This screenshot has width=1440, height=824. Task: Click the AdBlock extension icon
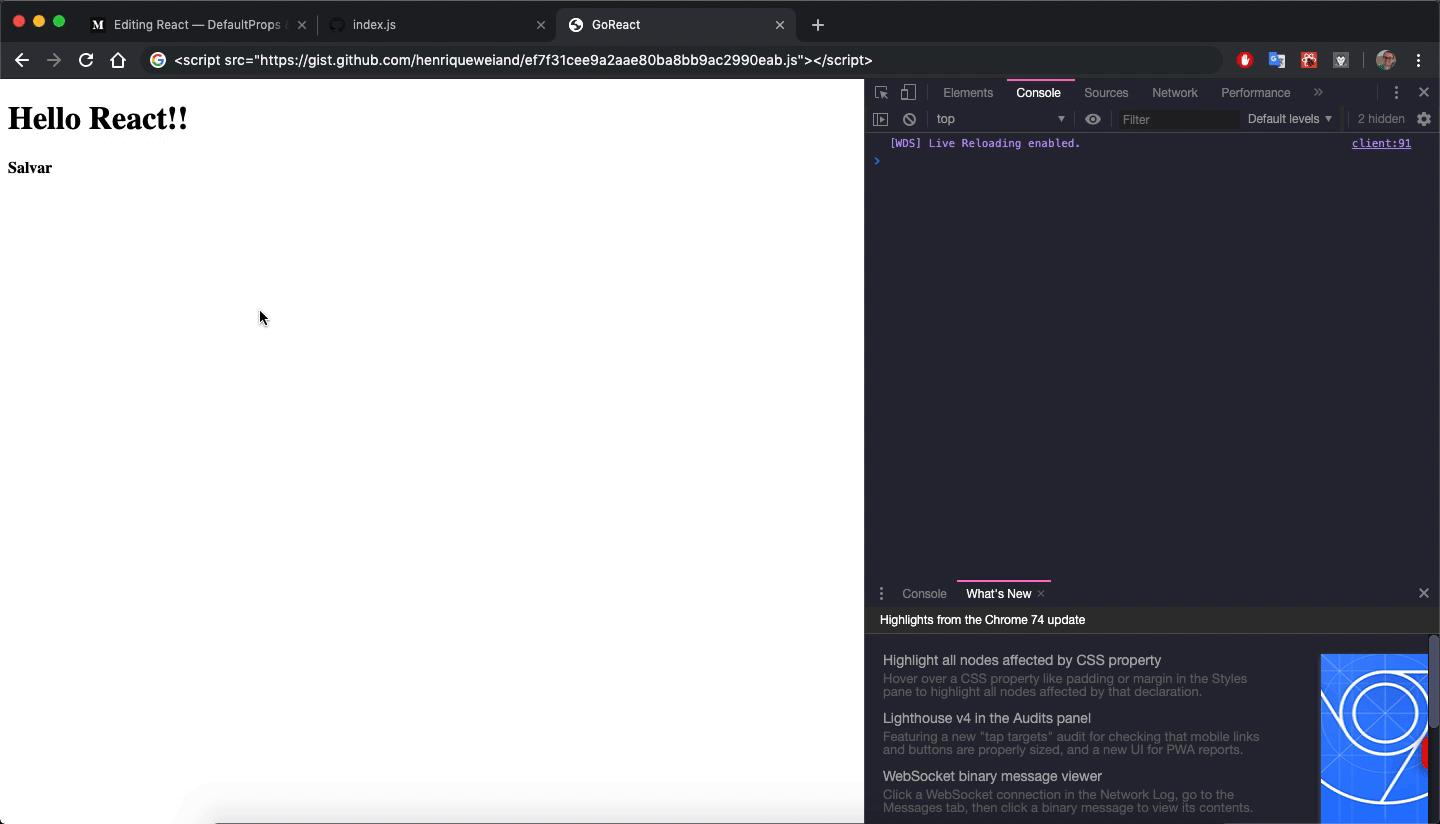click(1244, 60)
